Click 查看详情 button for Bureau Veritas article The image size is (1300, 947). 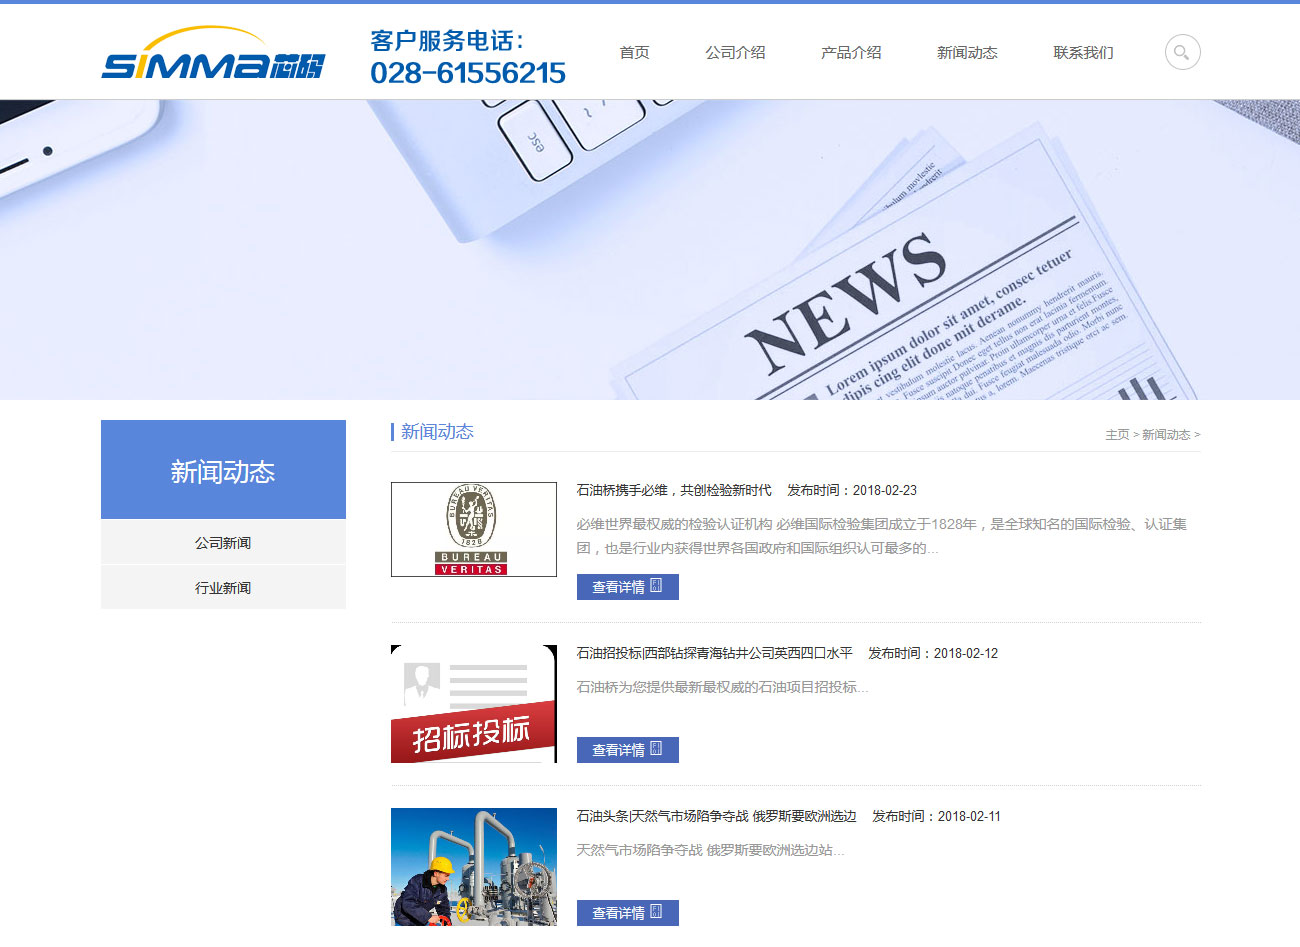point(627,587)
